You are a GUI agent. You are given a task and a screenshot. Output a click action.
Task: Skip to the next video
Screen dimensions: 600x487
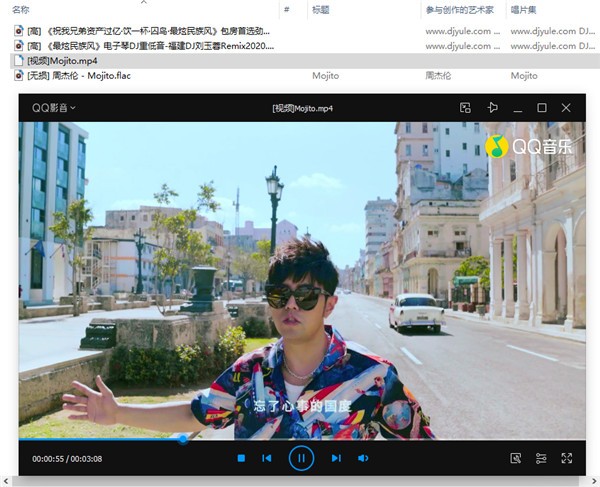[336, 458]
